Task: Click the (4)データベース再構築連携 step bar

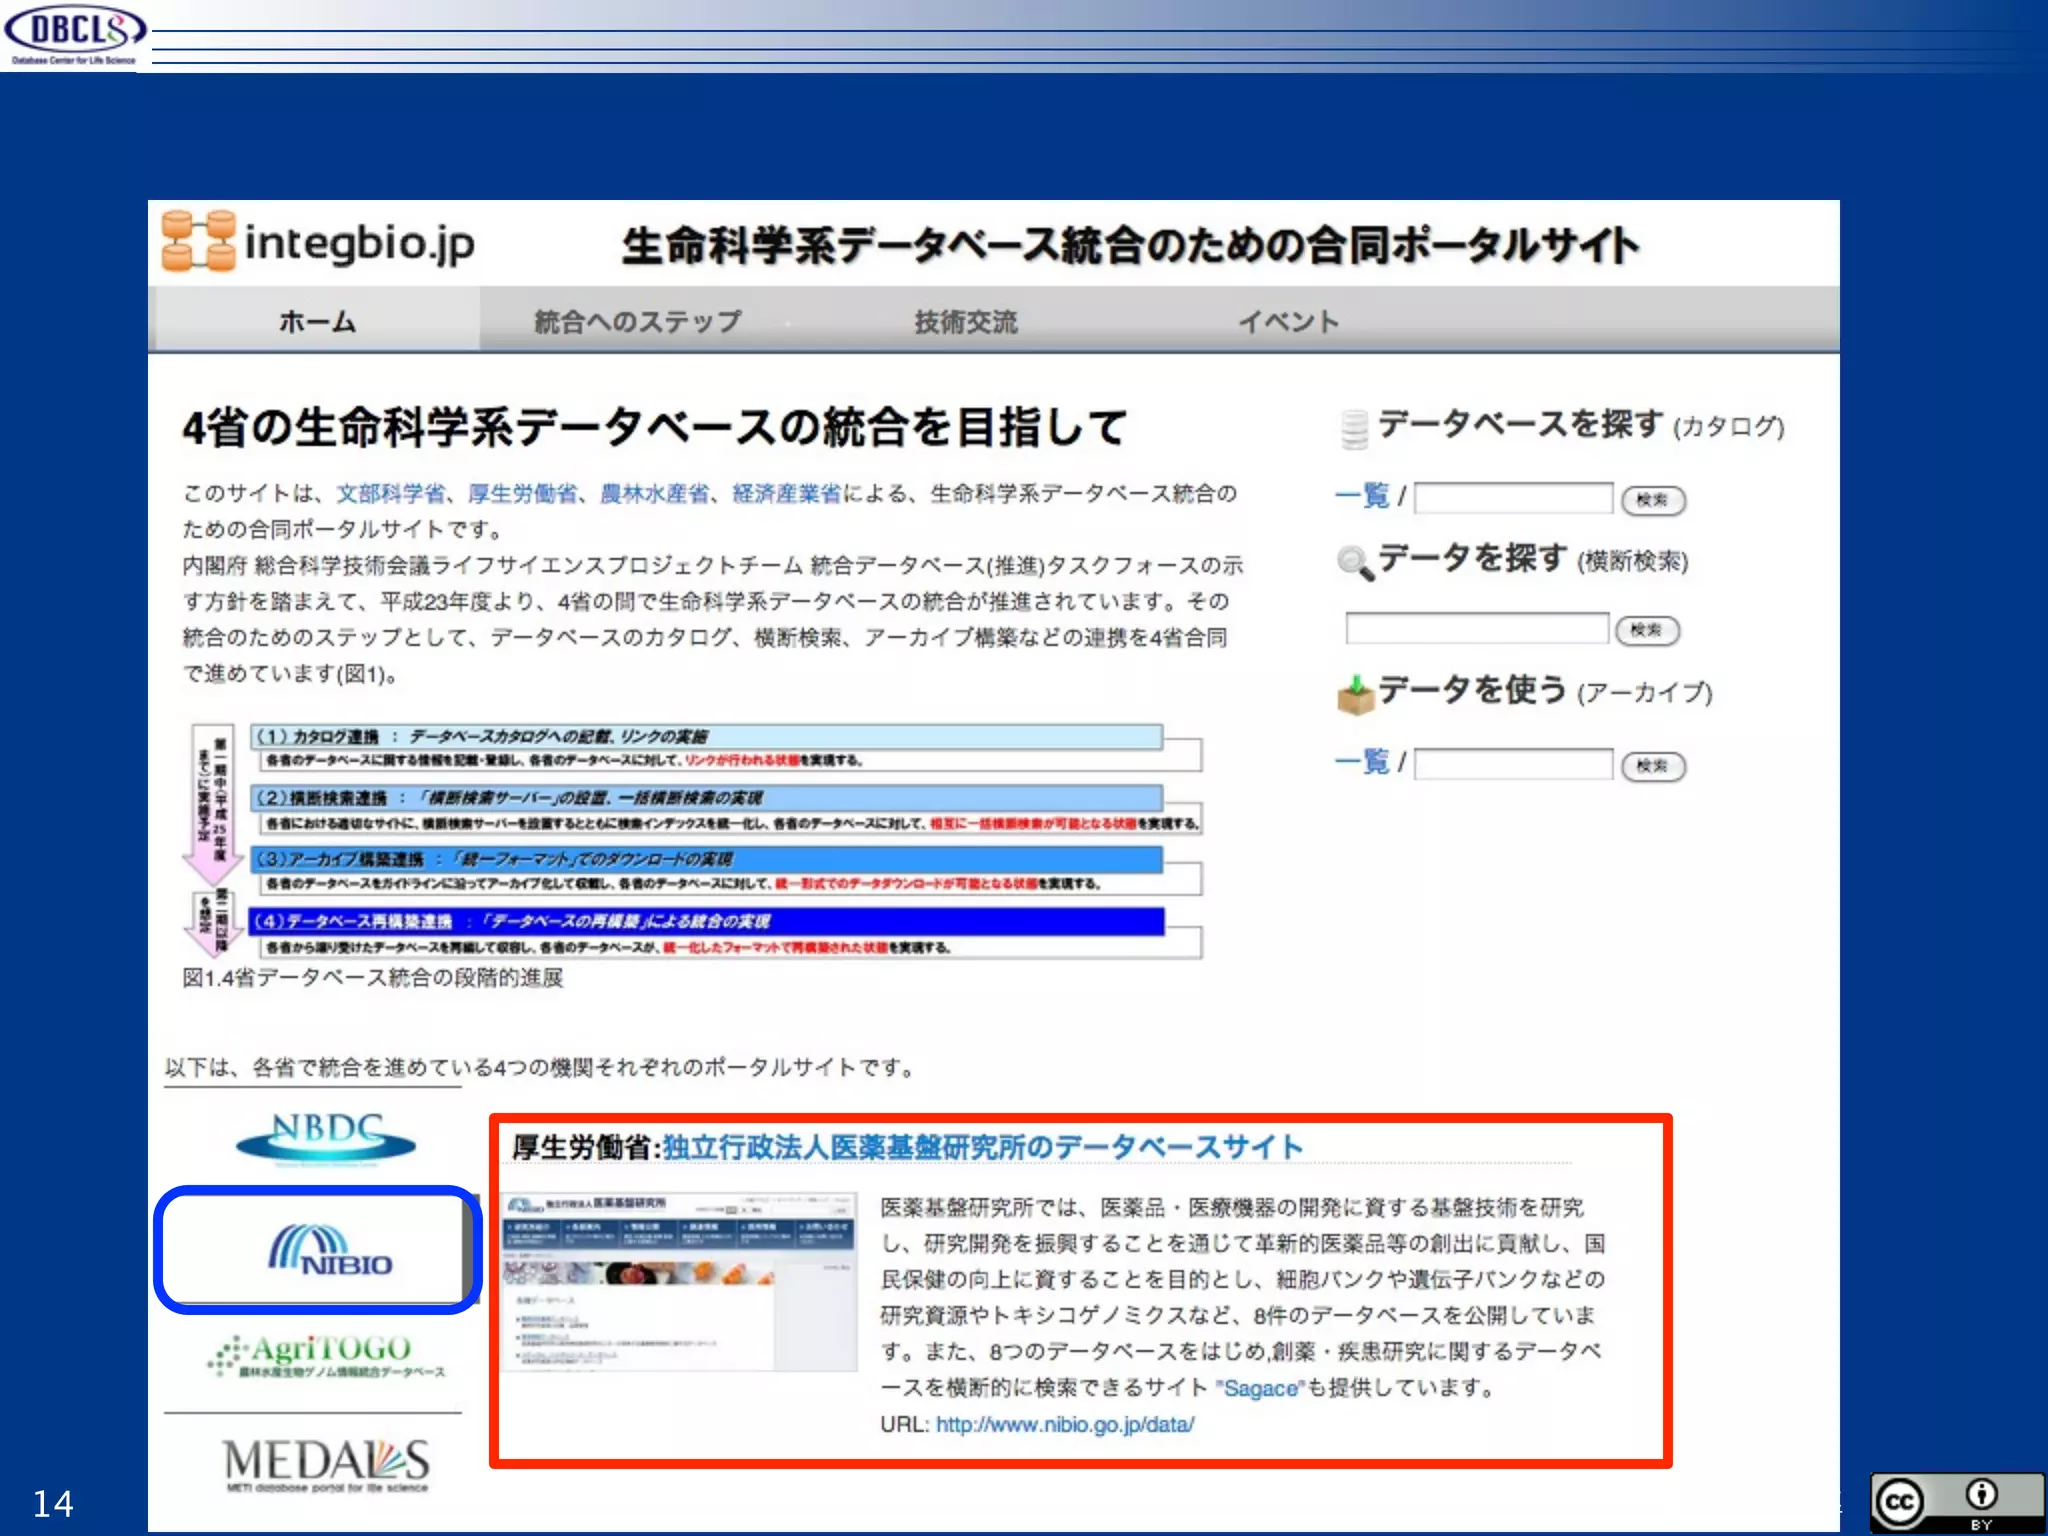Action: [x=706, y=921]
